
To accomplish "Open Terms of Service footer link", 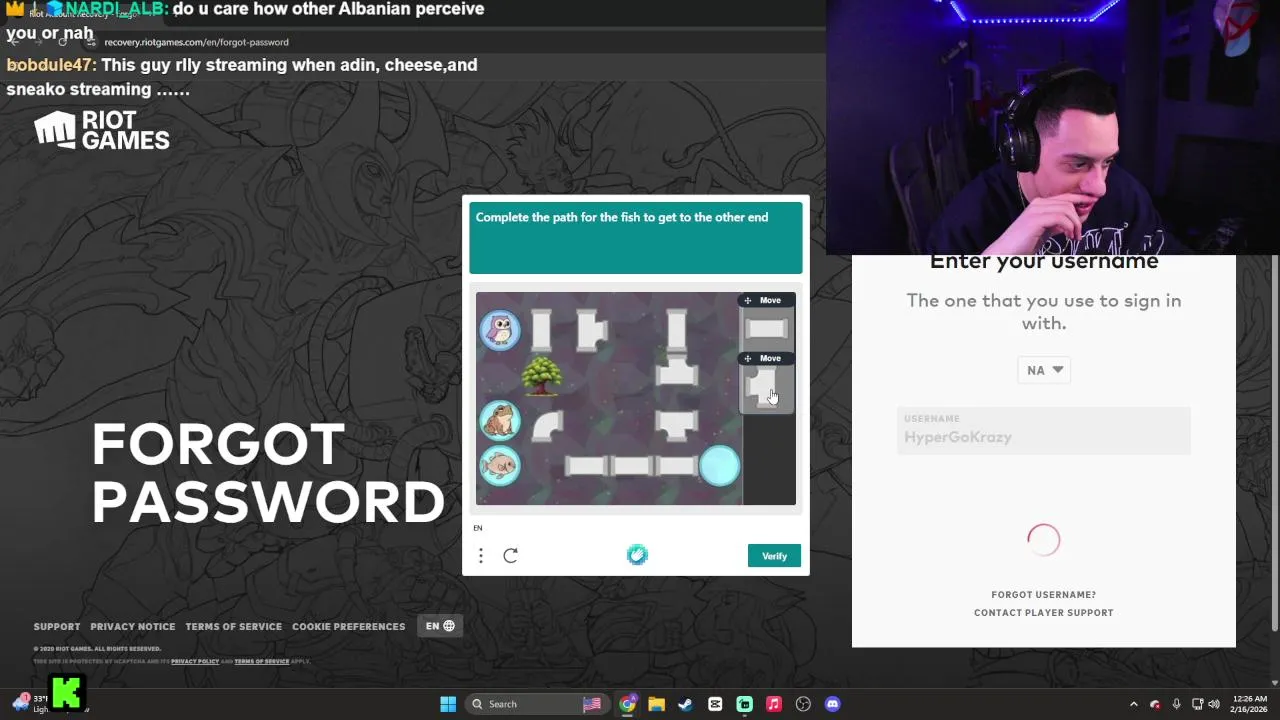I will click(234, 627).
